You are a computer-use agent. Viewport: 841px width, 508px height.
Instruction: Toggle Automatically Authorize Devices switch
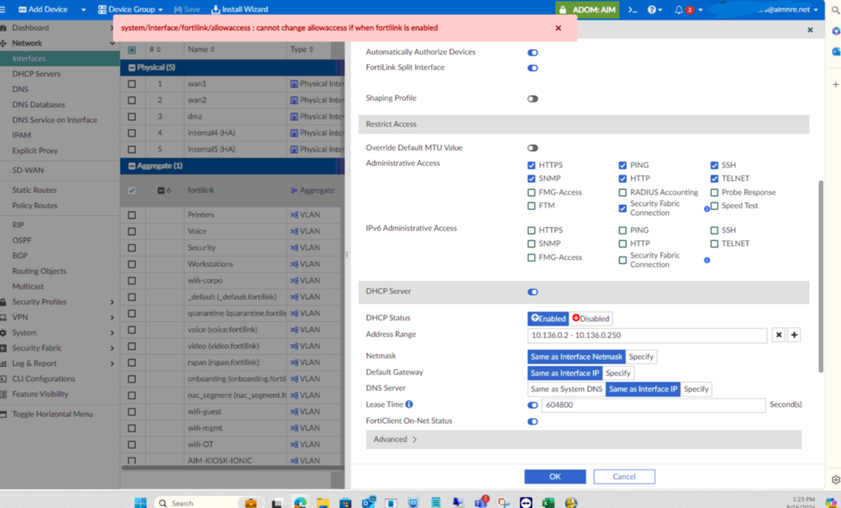[x=533, y=53]
